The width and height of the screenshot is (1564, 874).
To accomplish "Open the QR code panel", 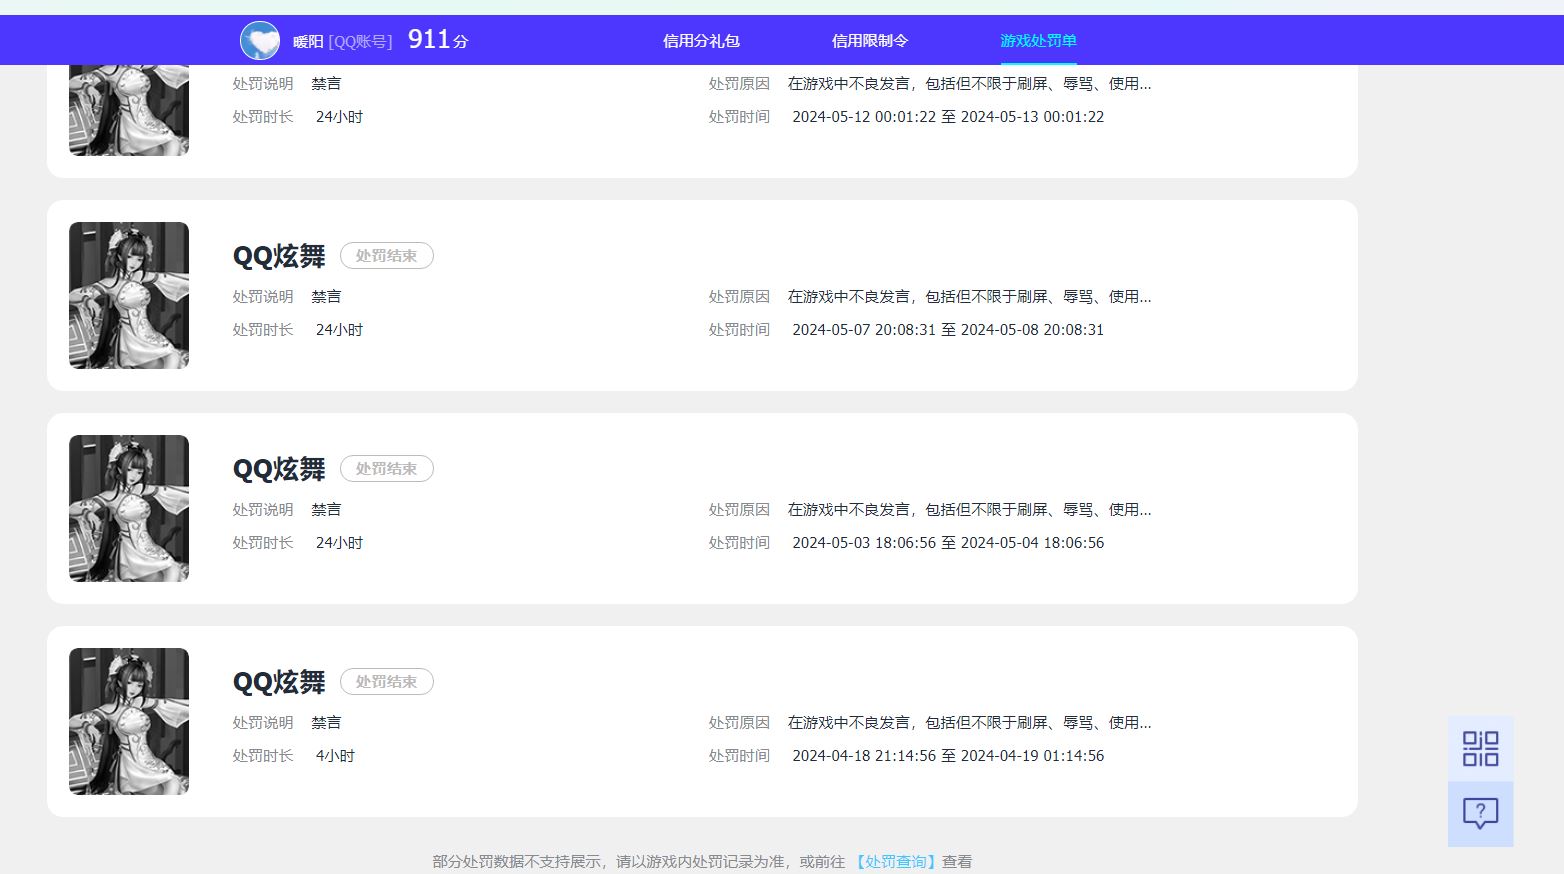I will [1480, 747].
